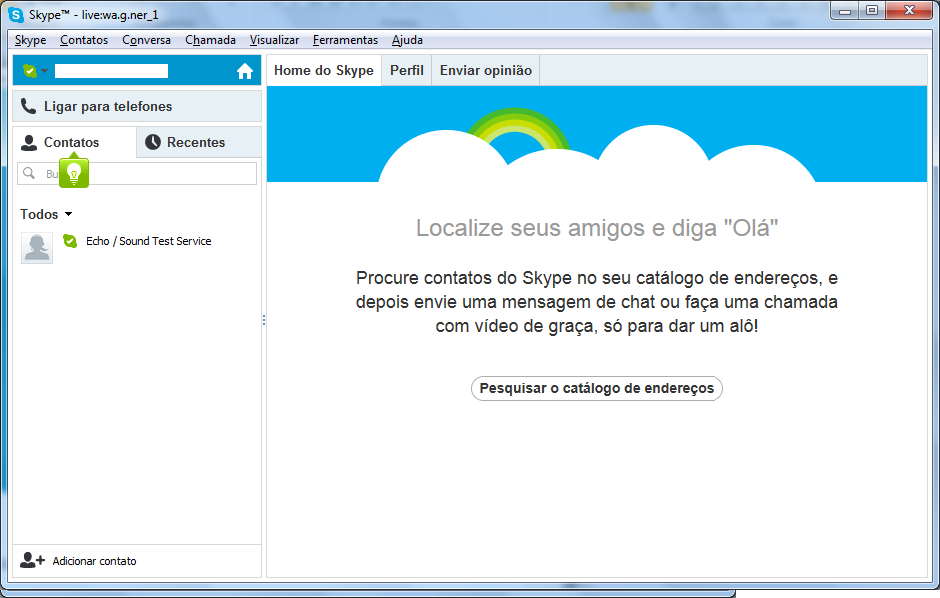Click the clock icon on Recentes

tap(153, 142)
